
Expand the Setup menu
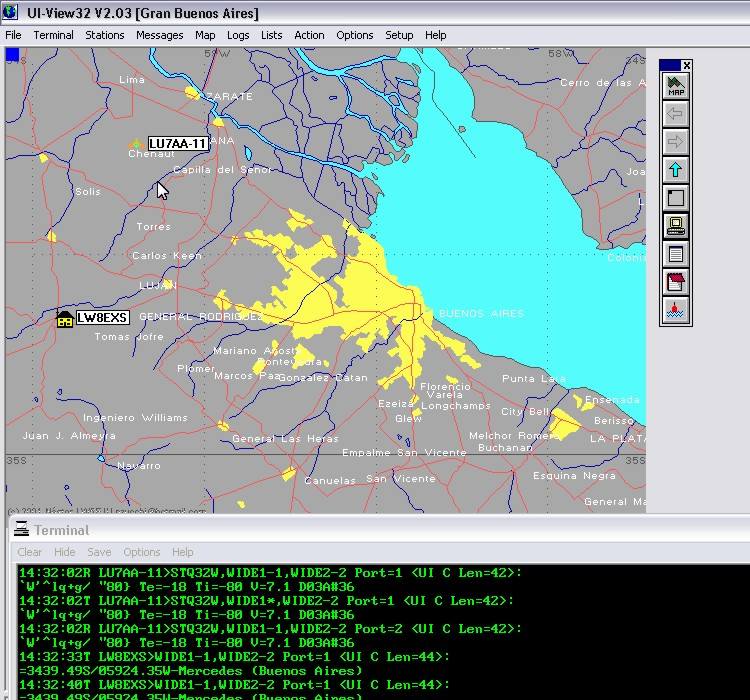point(399,35)
